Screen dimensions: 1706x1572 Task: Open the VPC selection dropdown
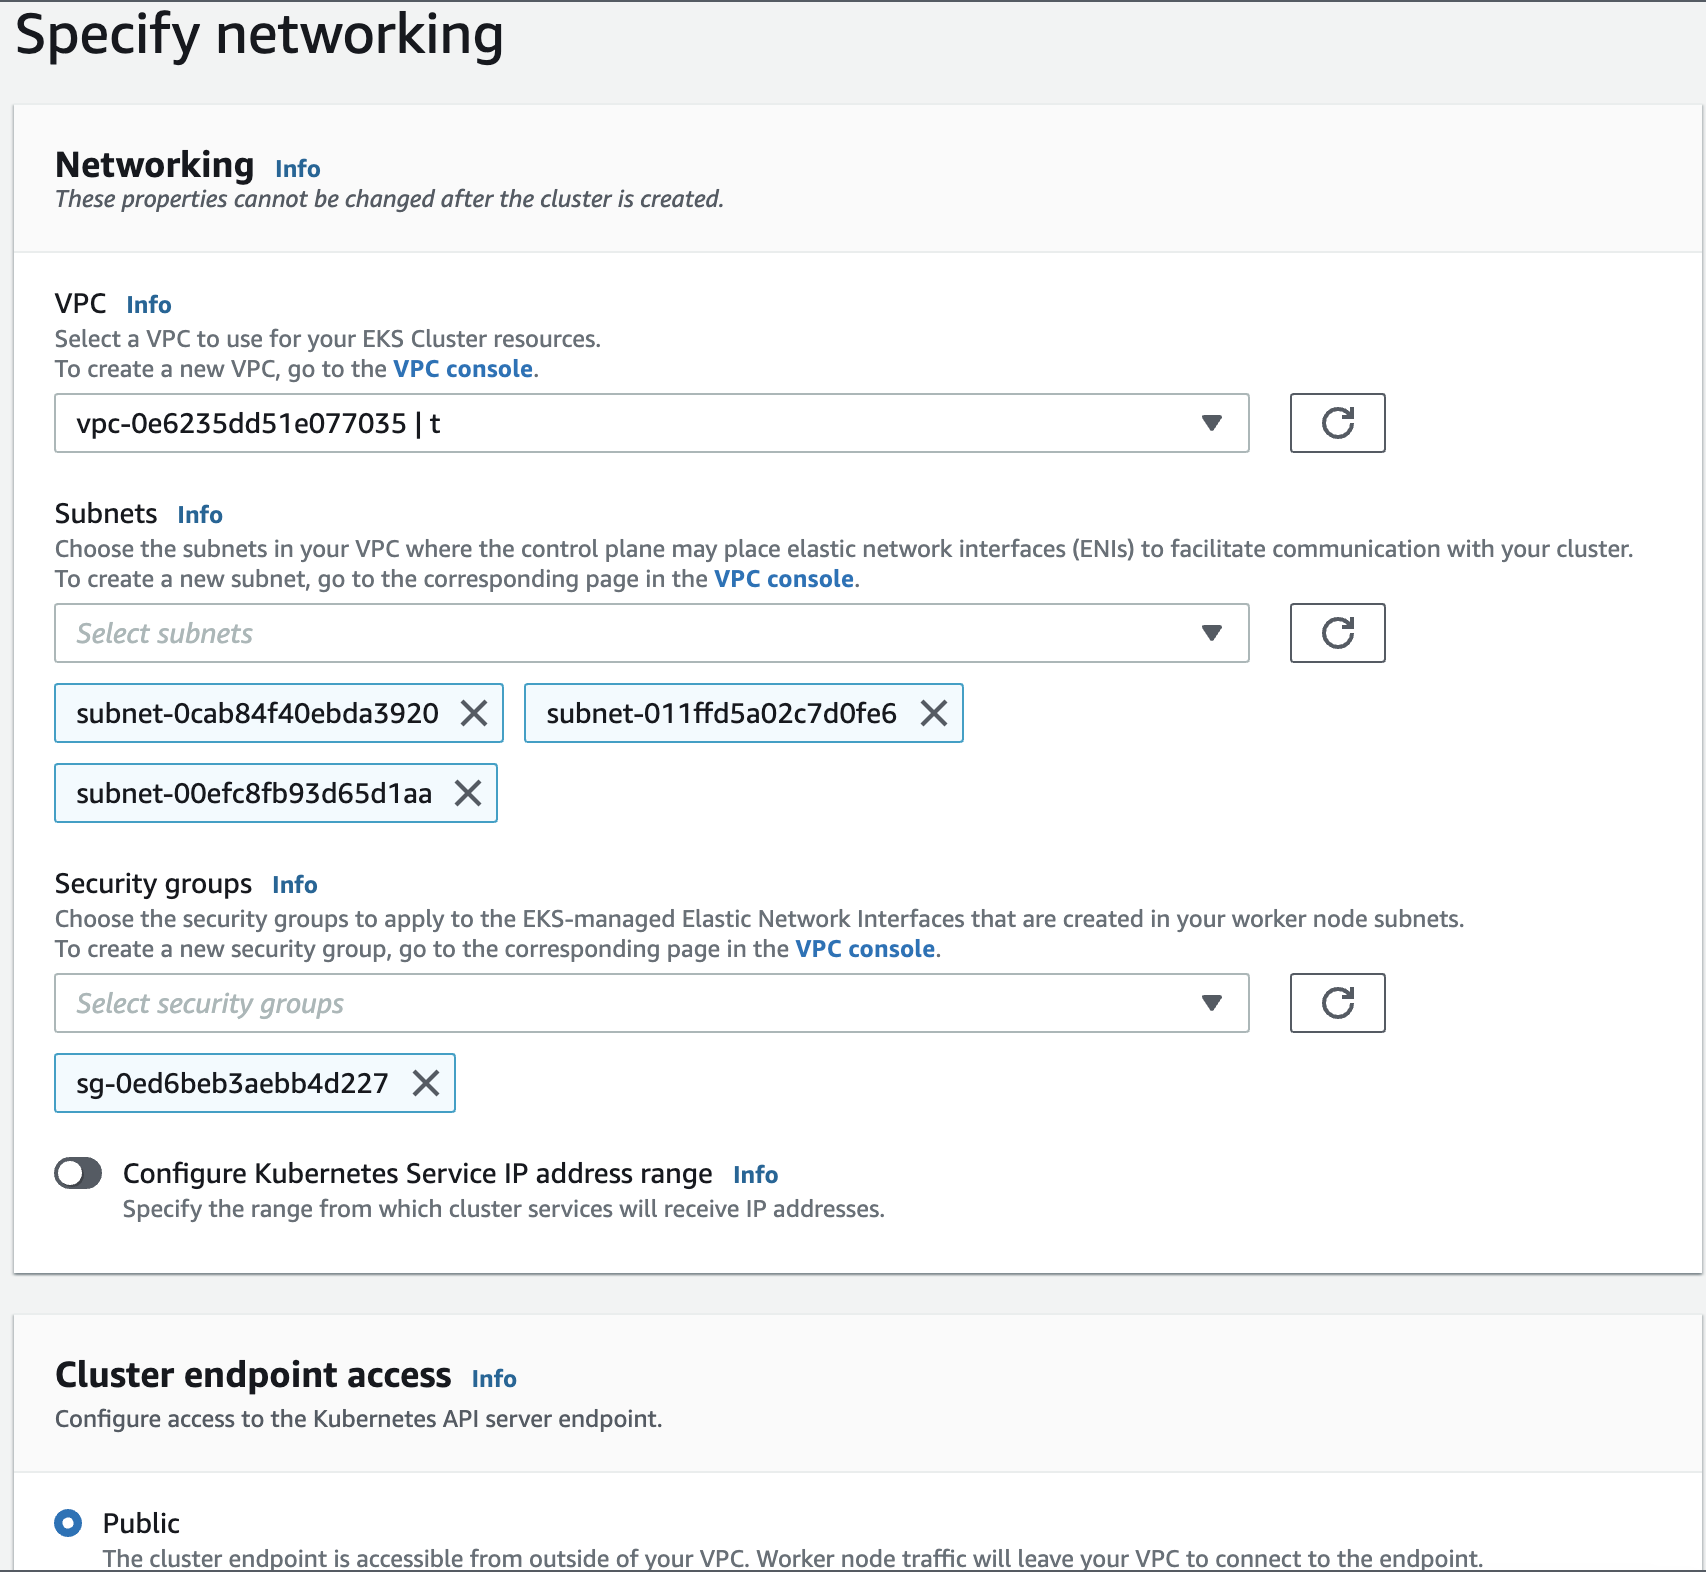tap(651, 423)
